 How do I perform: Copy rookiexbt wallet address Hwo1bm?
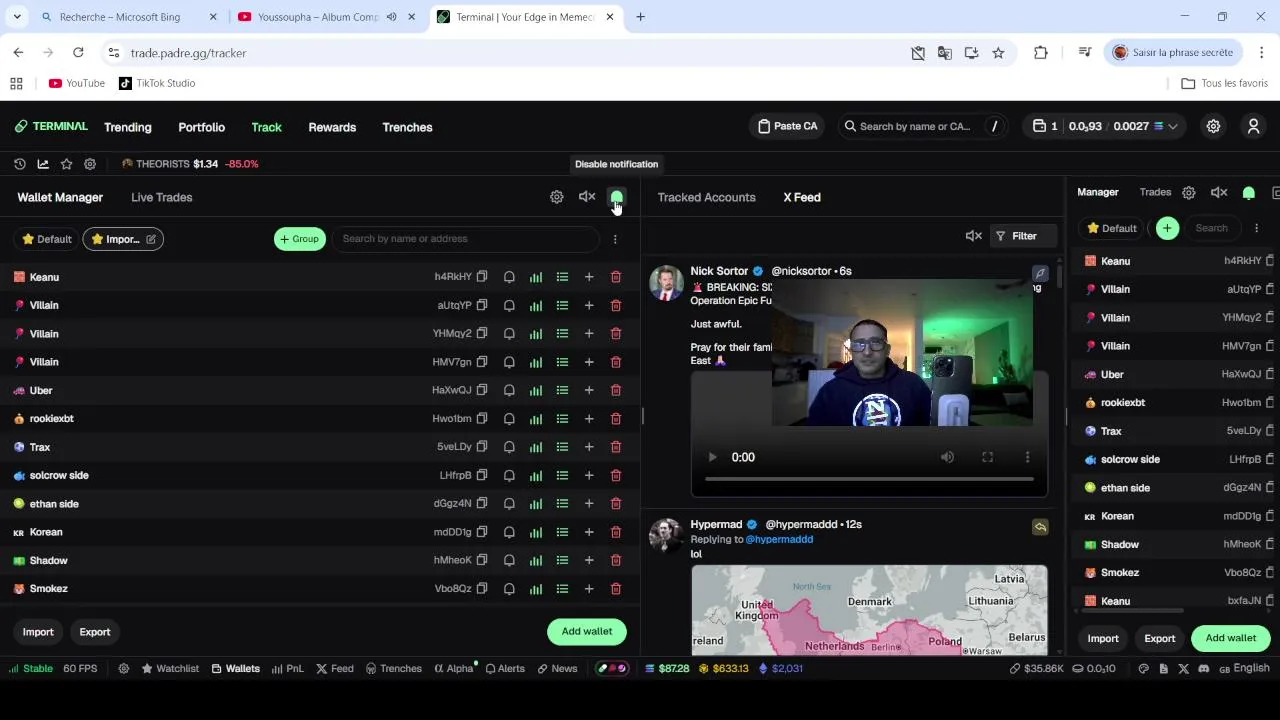(x=482, y=419)
